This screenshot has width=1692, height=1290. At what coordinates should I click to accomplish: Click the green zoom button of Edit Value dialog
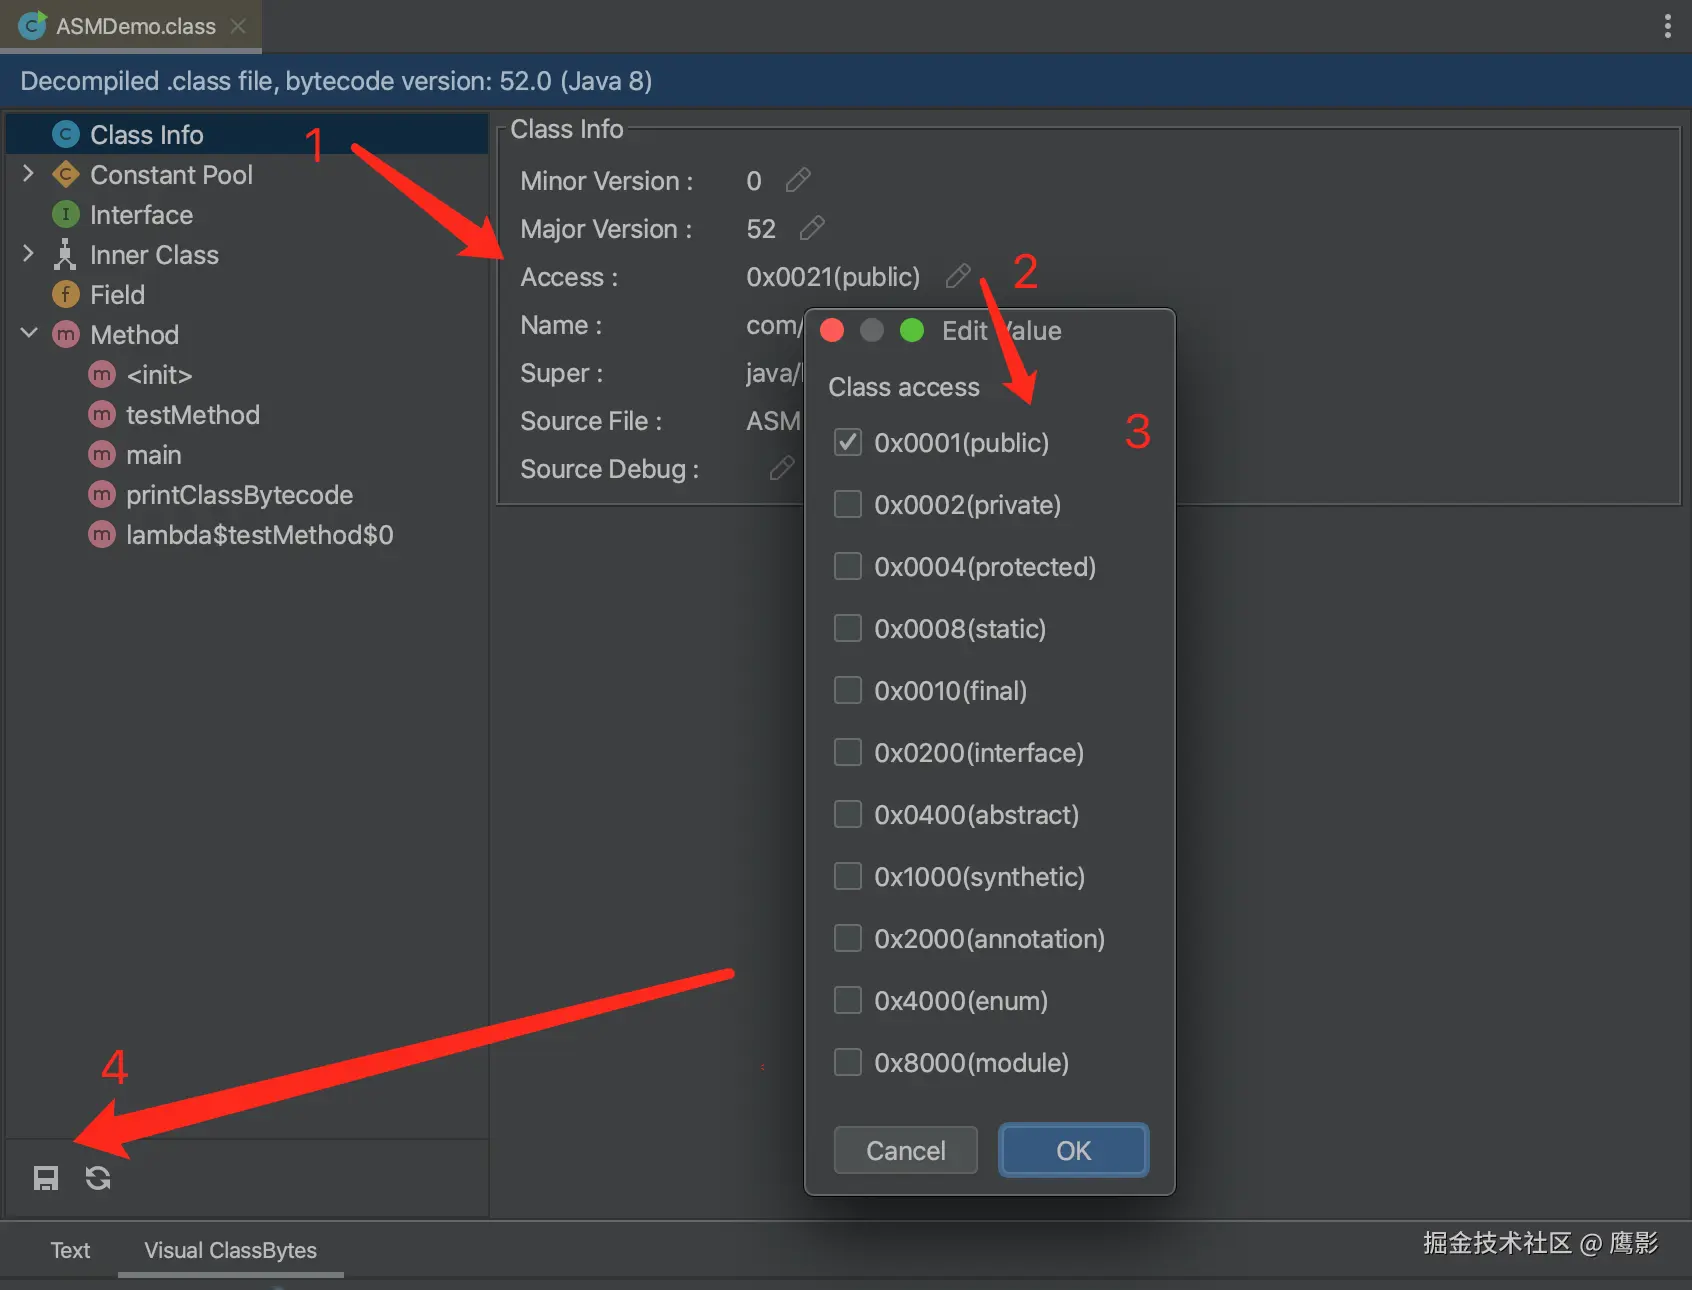pos(912,330)
